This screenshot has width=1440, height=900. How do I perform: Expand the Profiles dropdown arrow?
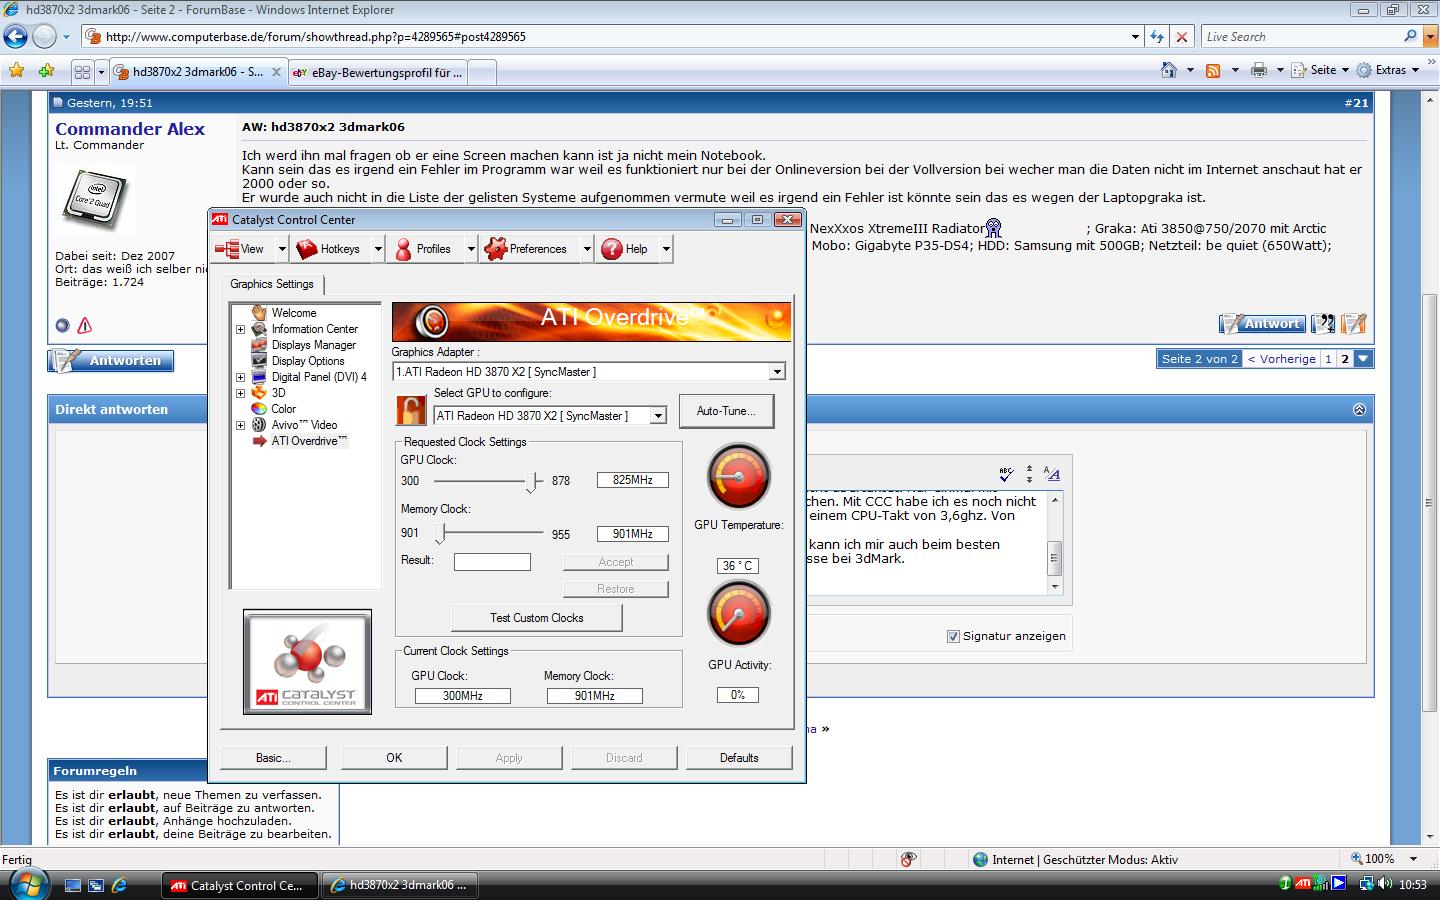(471, 249)
